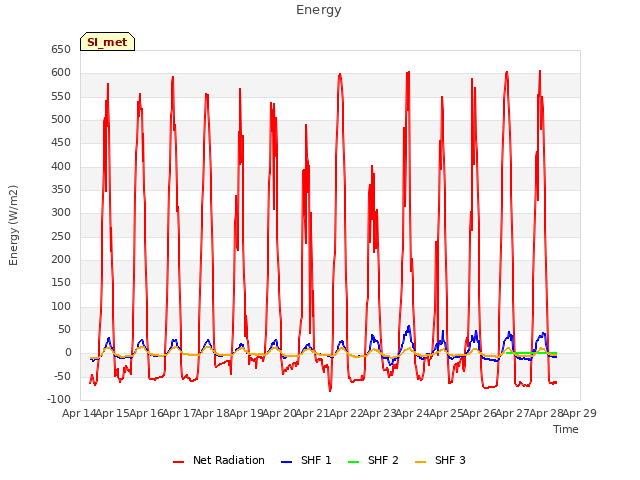The height and width of the screenshot is (480, 640).
Task: Click the -100 y-axis tick label
Action: 59,399
